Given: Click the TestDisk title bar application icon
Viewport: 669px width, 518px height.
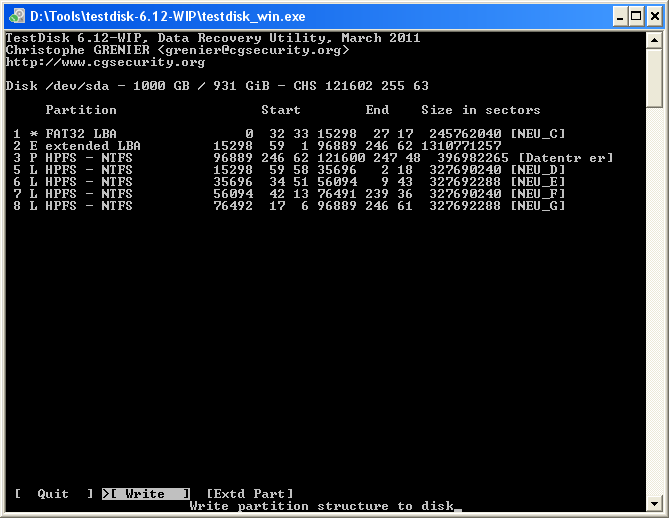Looking at the screenshot, I should point(17,16).
